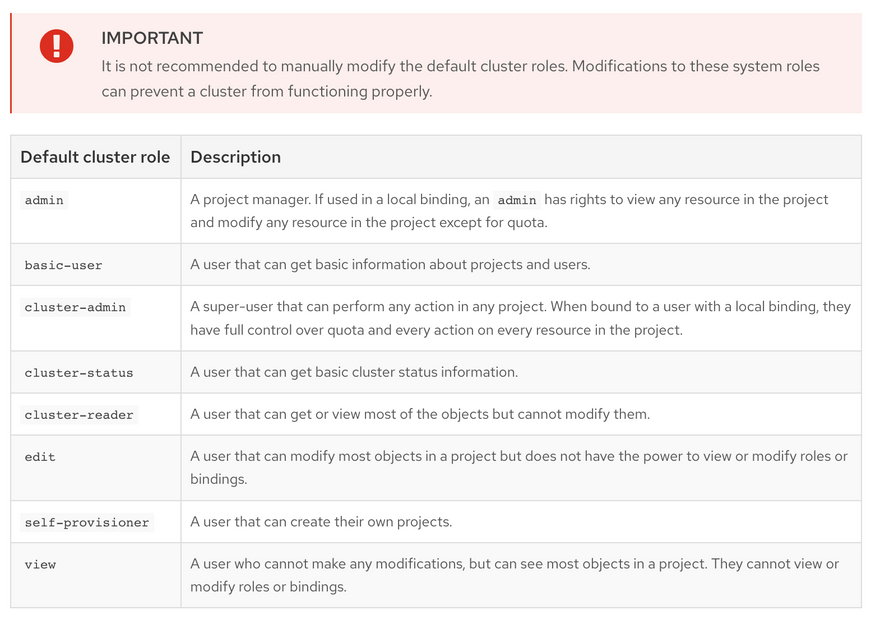The width and height of the screenshot is (880, 619).
Task: Click the IMPORTANT heading in the alert box
Action: coord(152,38)
